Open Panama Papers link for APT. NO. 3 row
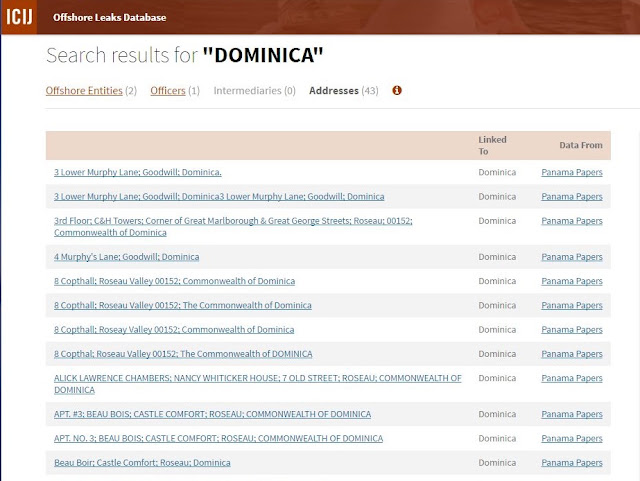The height and width of the screenshot is (481, 640). pos(571,439)
